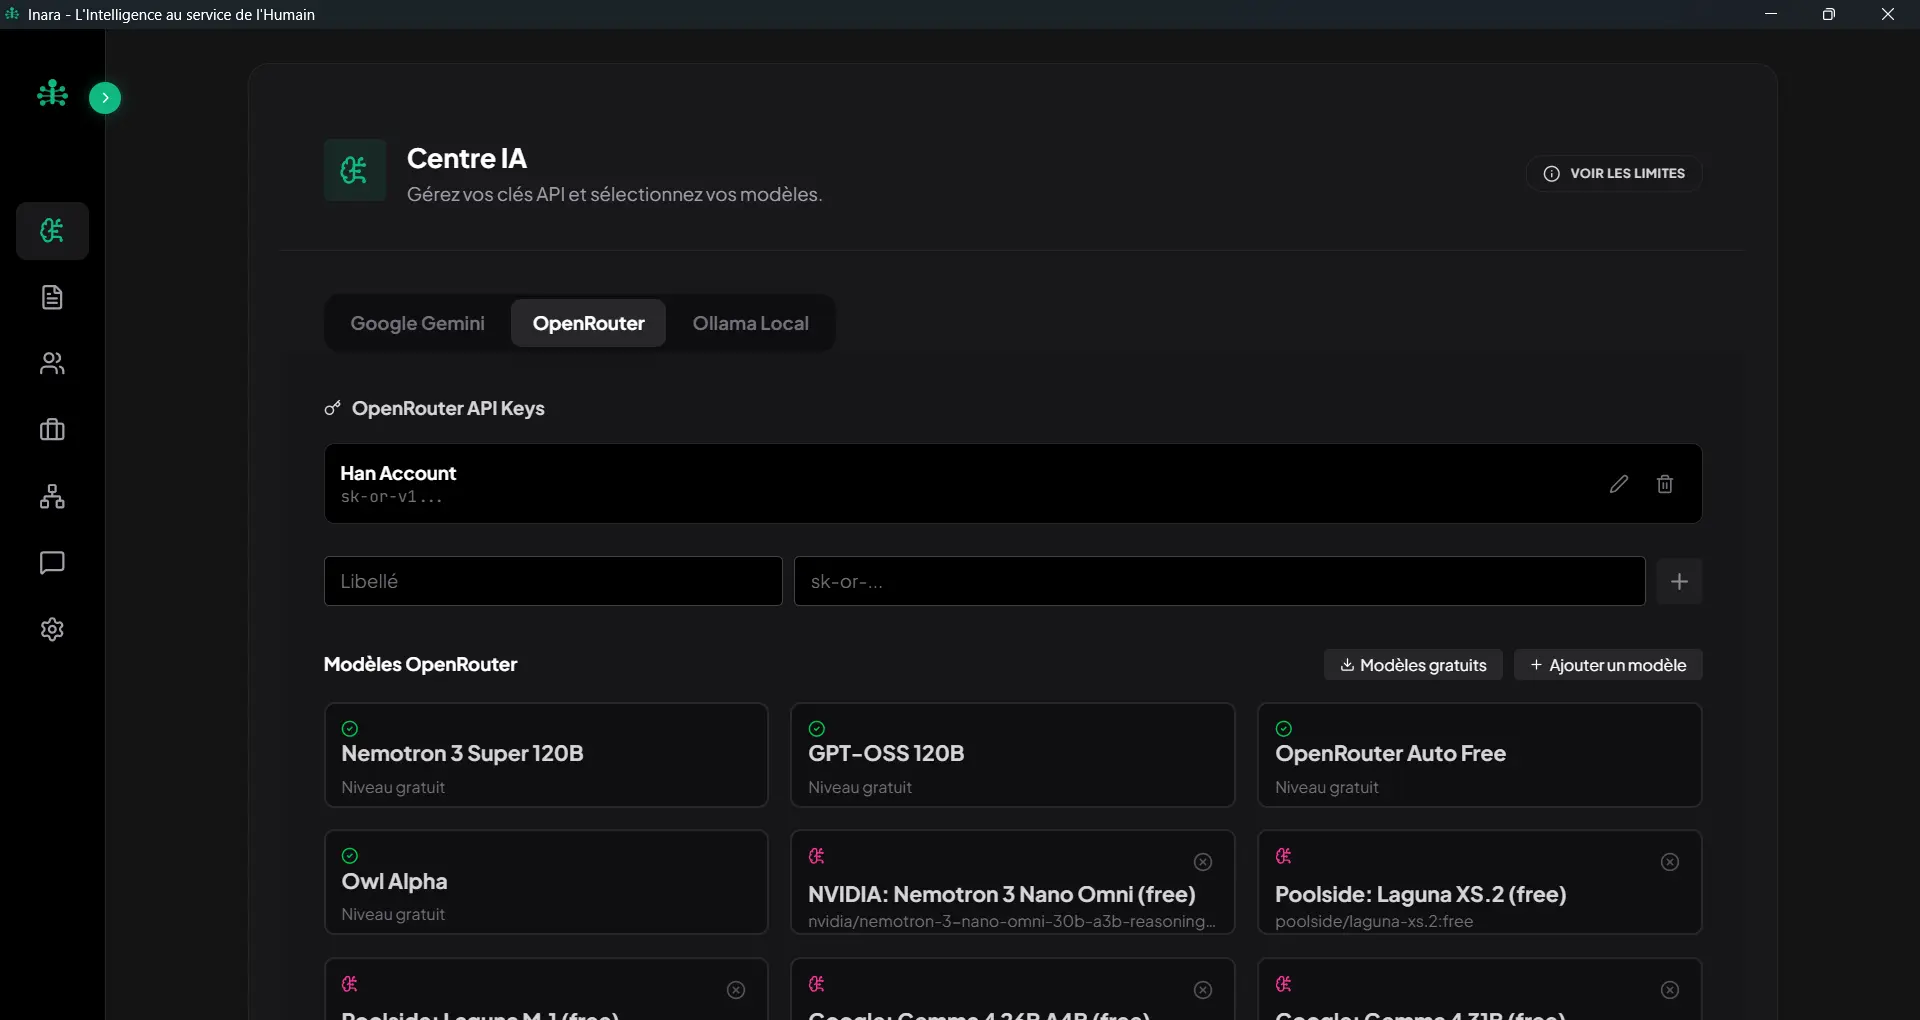Toggle OpenRouter Auto Free check icon

[1284, 729]
